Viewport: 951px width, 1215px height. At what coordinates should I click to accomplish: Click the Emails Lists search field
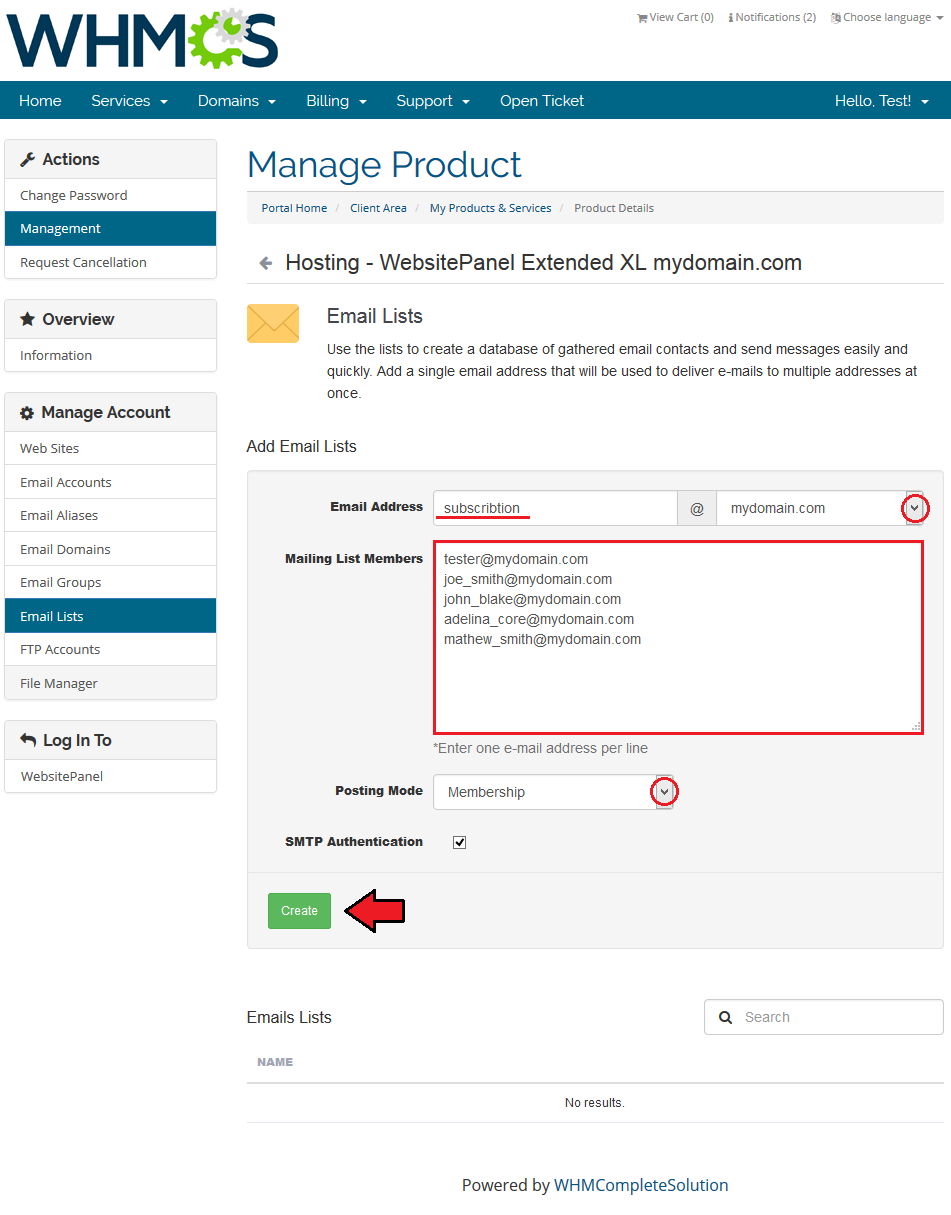(x=824, y=1017)
